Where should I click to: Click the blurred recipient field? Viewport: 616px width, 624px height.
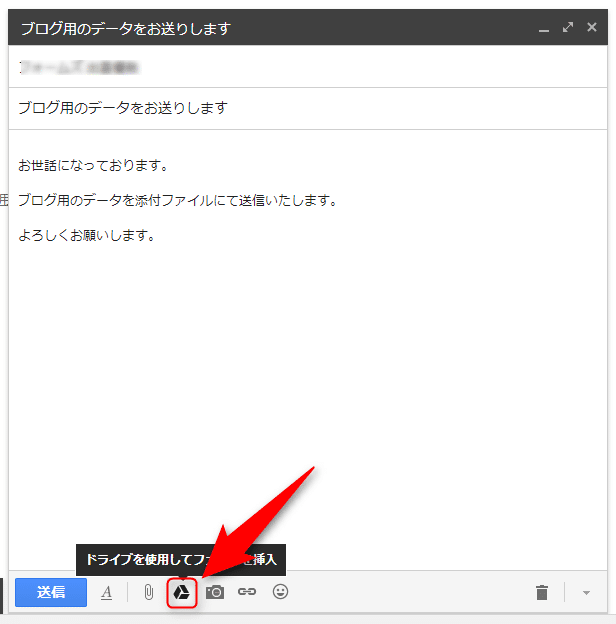tap(308, 67)
